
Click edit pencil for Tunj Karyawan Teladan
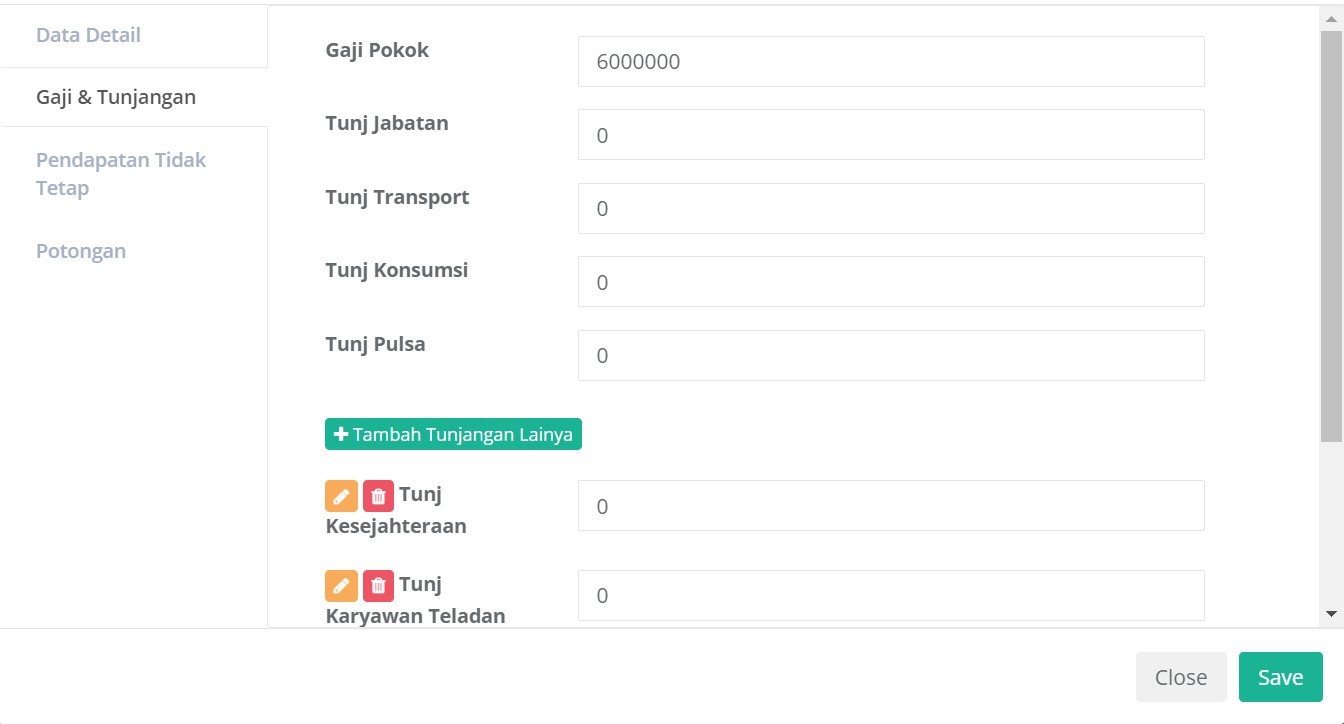click(341, 585)
